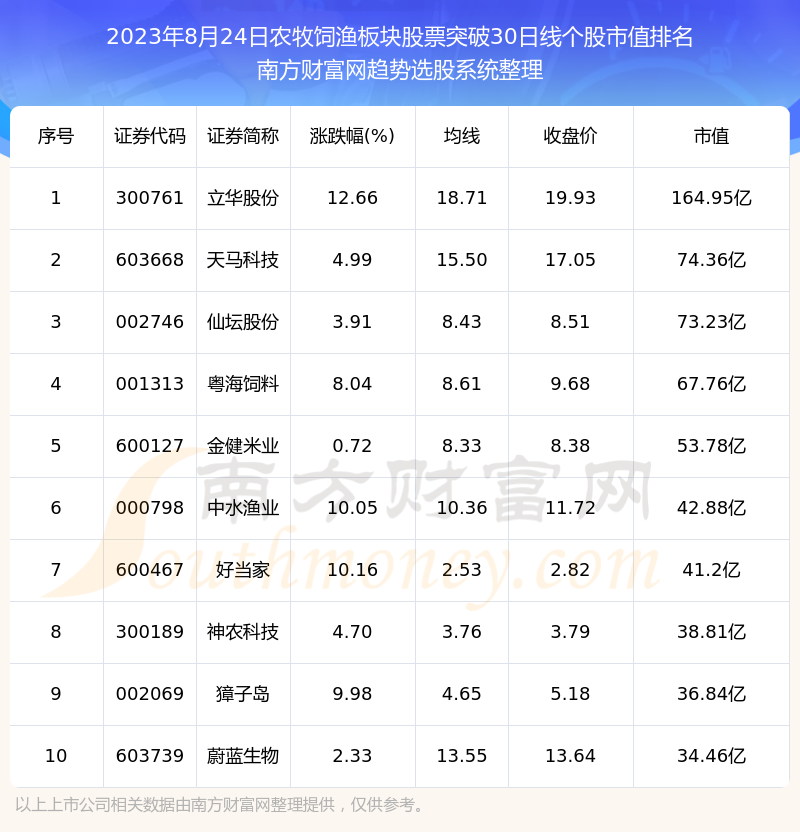Select stock code 002746
Viewport: 800px width, 832px height.
(x=150, y=322)
